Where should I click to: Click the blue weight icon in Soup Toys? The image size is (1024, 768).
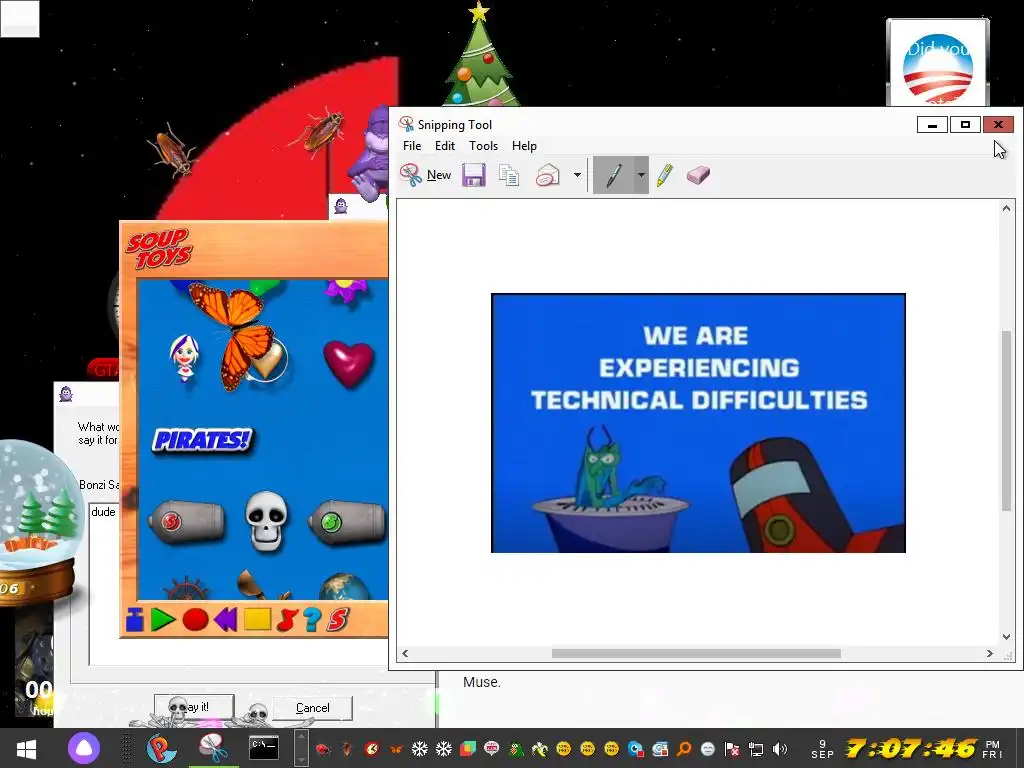click(135, 619)
